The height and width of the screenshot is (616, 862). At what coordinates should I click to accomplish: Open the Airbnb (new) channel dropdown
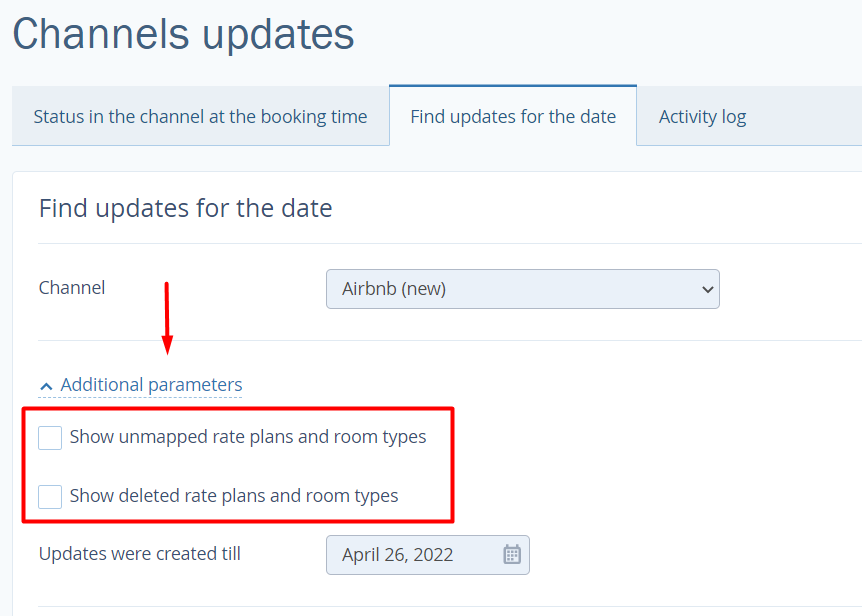point(523,289)
